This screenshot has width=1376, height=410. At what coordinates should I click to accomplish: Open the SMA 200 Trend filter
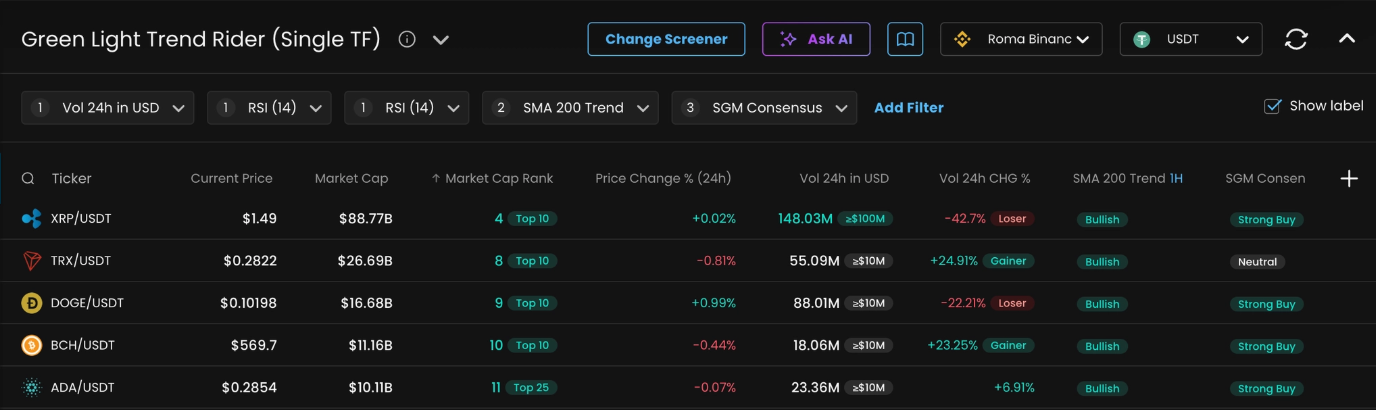pos(570,108)
